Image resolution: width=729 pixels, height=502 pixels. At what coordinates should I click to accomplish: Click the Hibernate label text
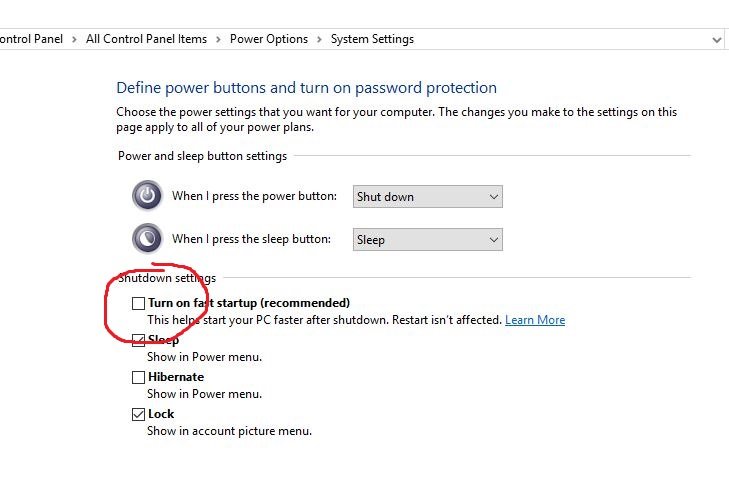pyautogui.click(x=176, y=377)
